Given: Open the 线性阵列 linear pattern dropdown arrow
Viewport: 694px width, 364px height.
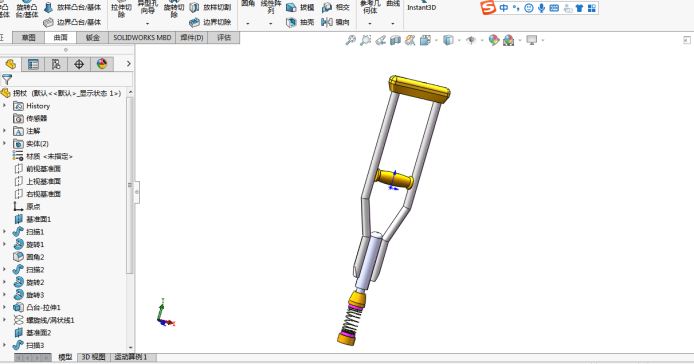Looking at the screenshot, I should [x=270, y=23].
